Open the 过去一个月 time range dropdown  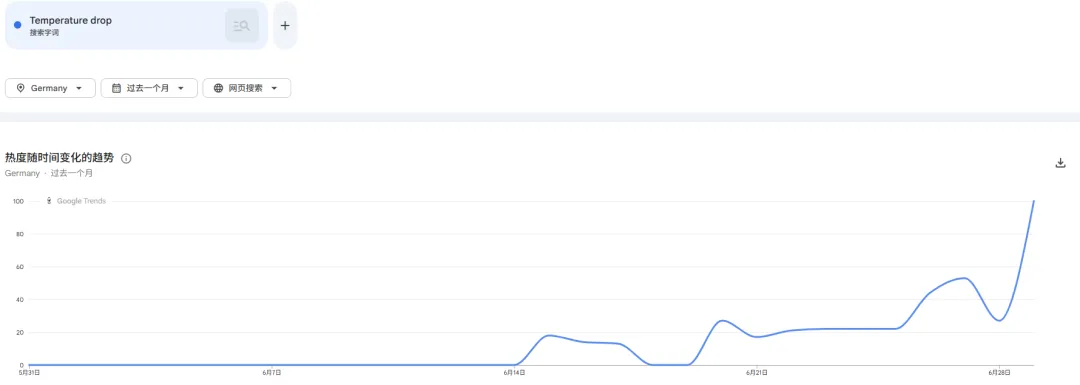(149, 88)
